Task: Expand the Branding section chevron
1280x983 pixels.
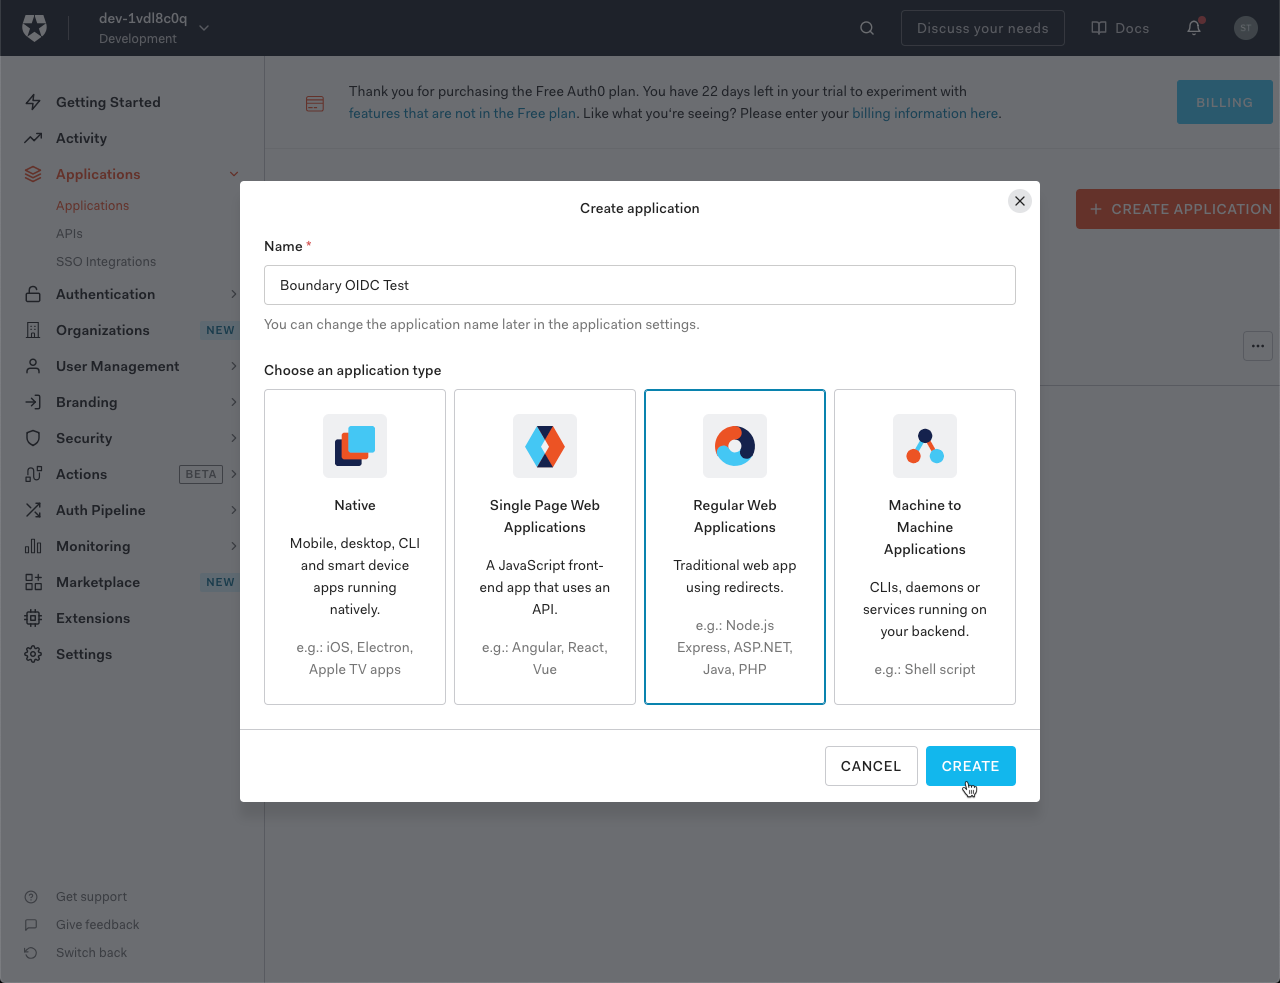Action: tap(234, 402)
